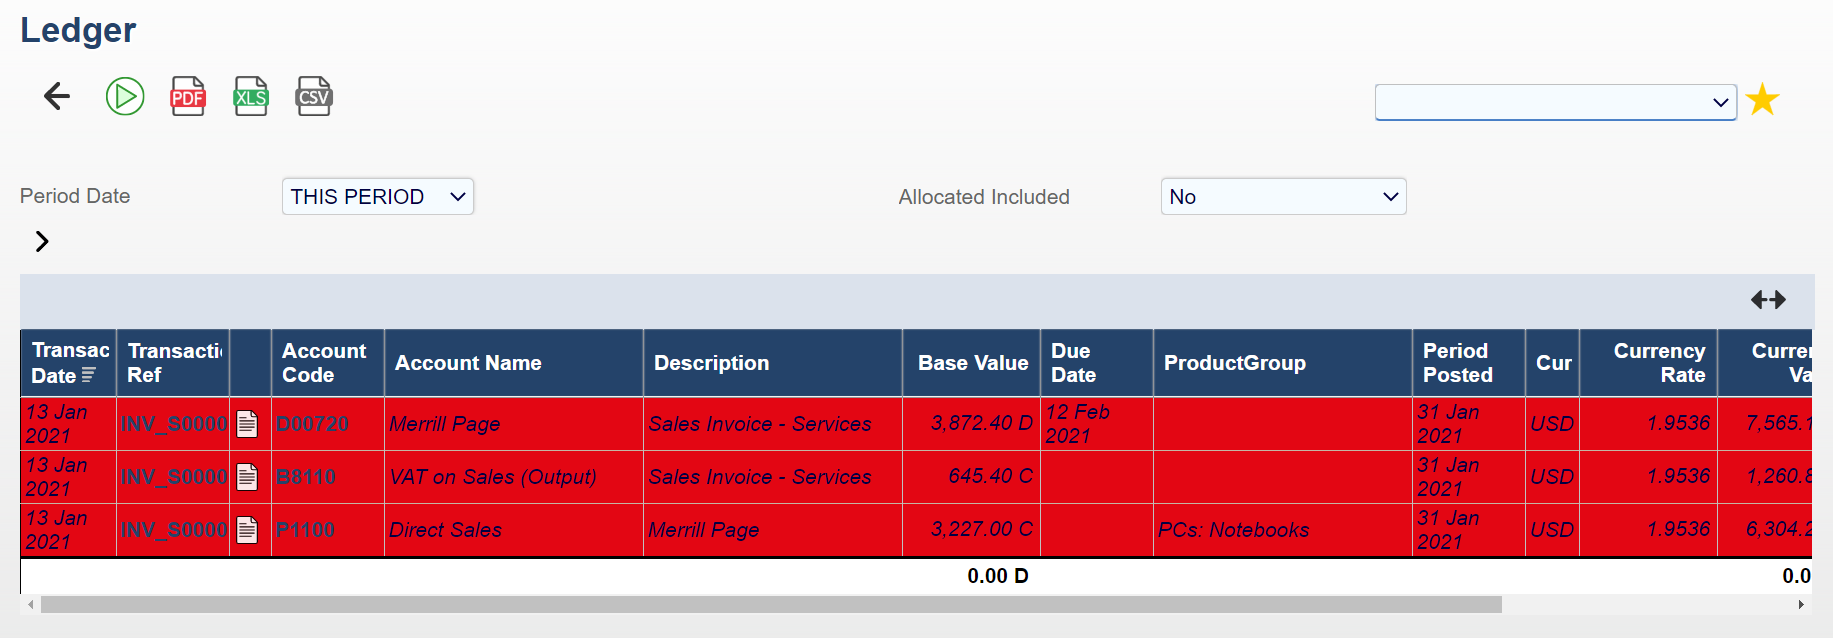Click the yellow favorite star icon
This screenshot has height=638, width=1833.
click(x=1762, y=100)
